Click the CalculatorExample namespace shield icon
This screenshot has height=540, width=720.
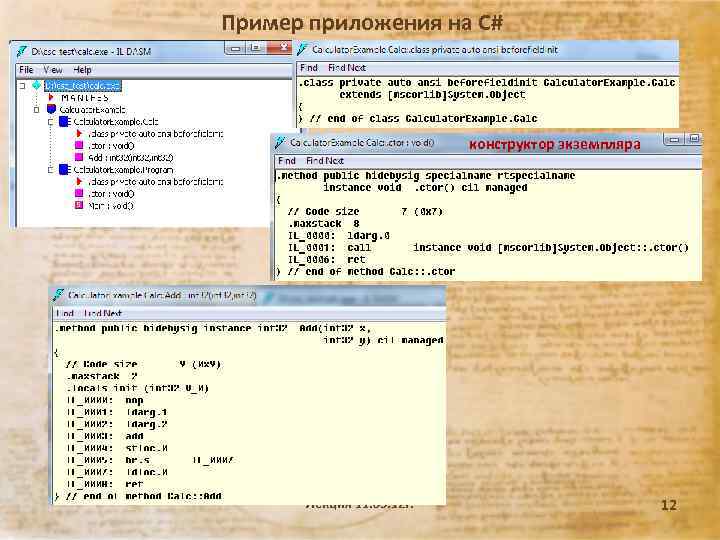(x=51, y=109)
